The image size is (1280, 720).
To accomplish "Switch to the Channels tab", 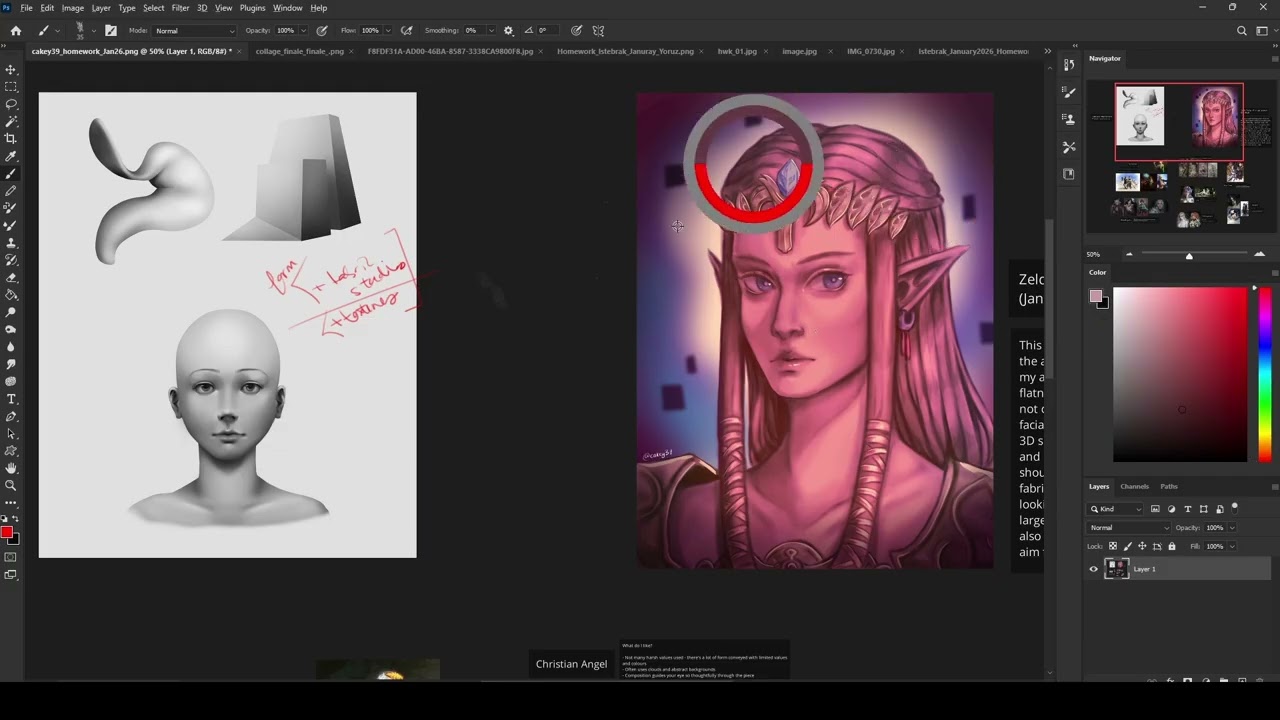I will tap(1134, 486).
